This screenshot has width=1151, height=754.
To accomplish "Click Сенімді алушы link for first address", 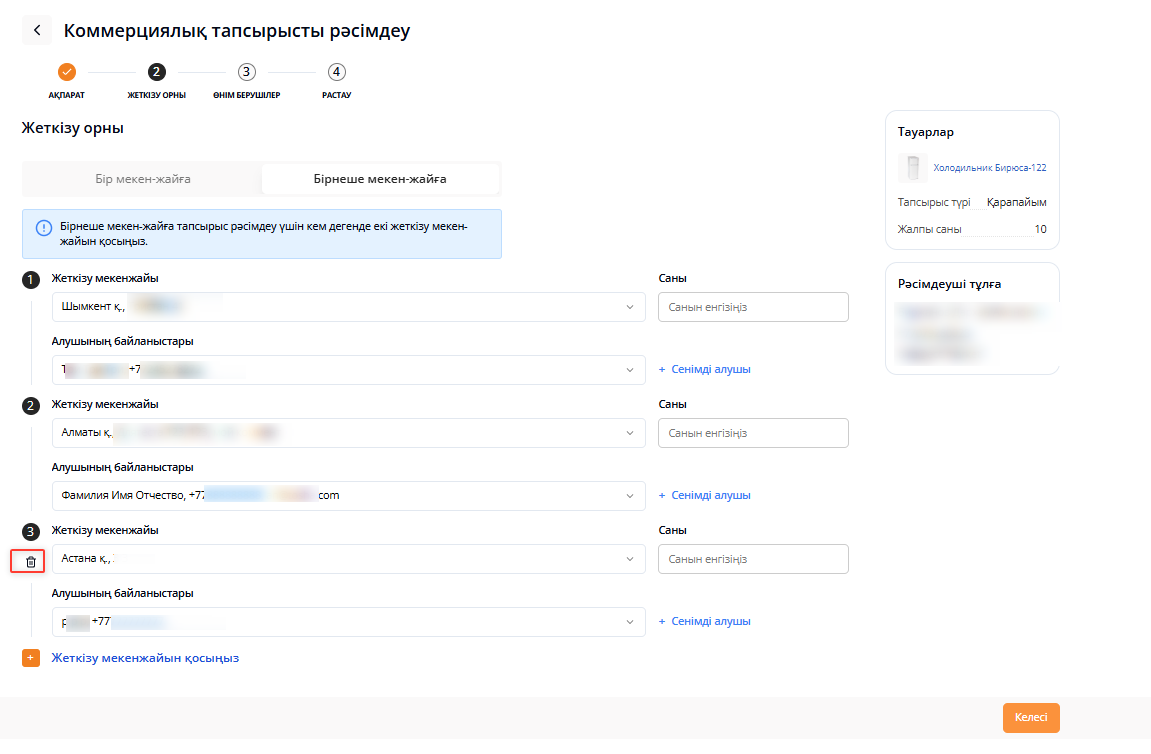I will click(x=705, y=370).
